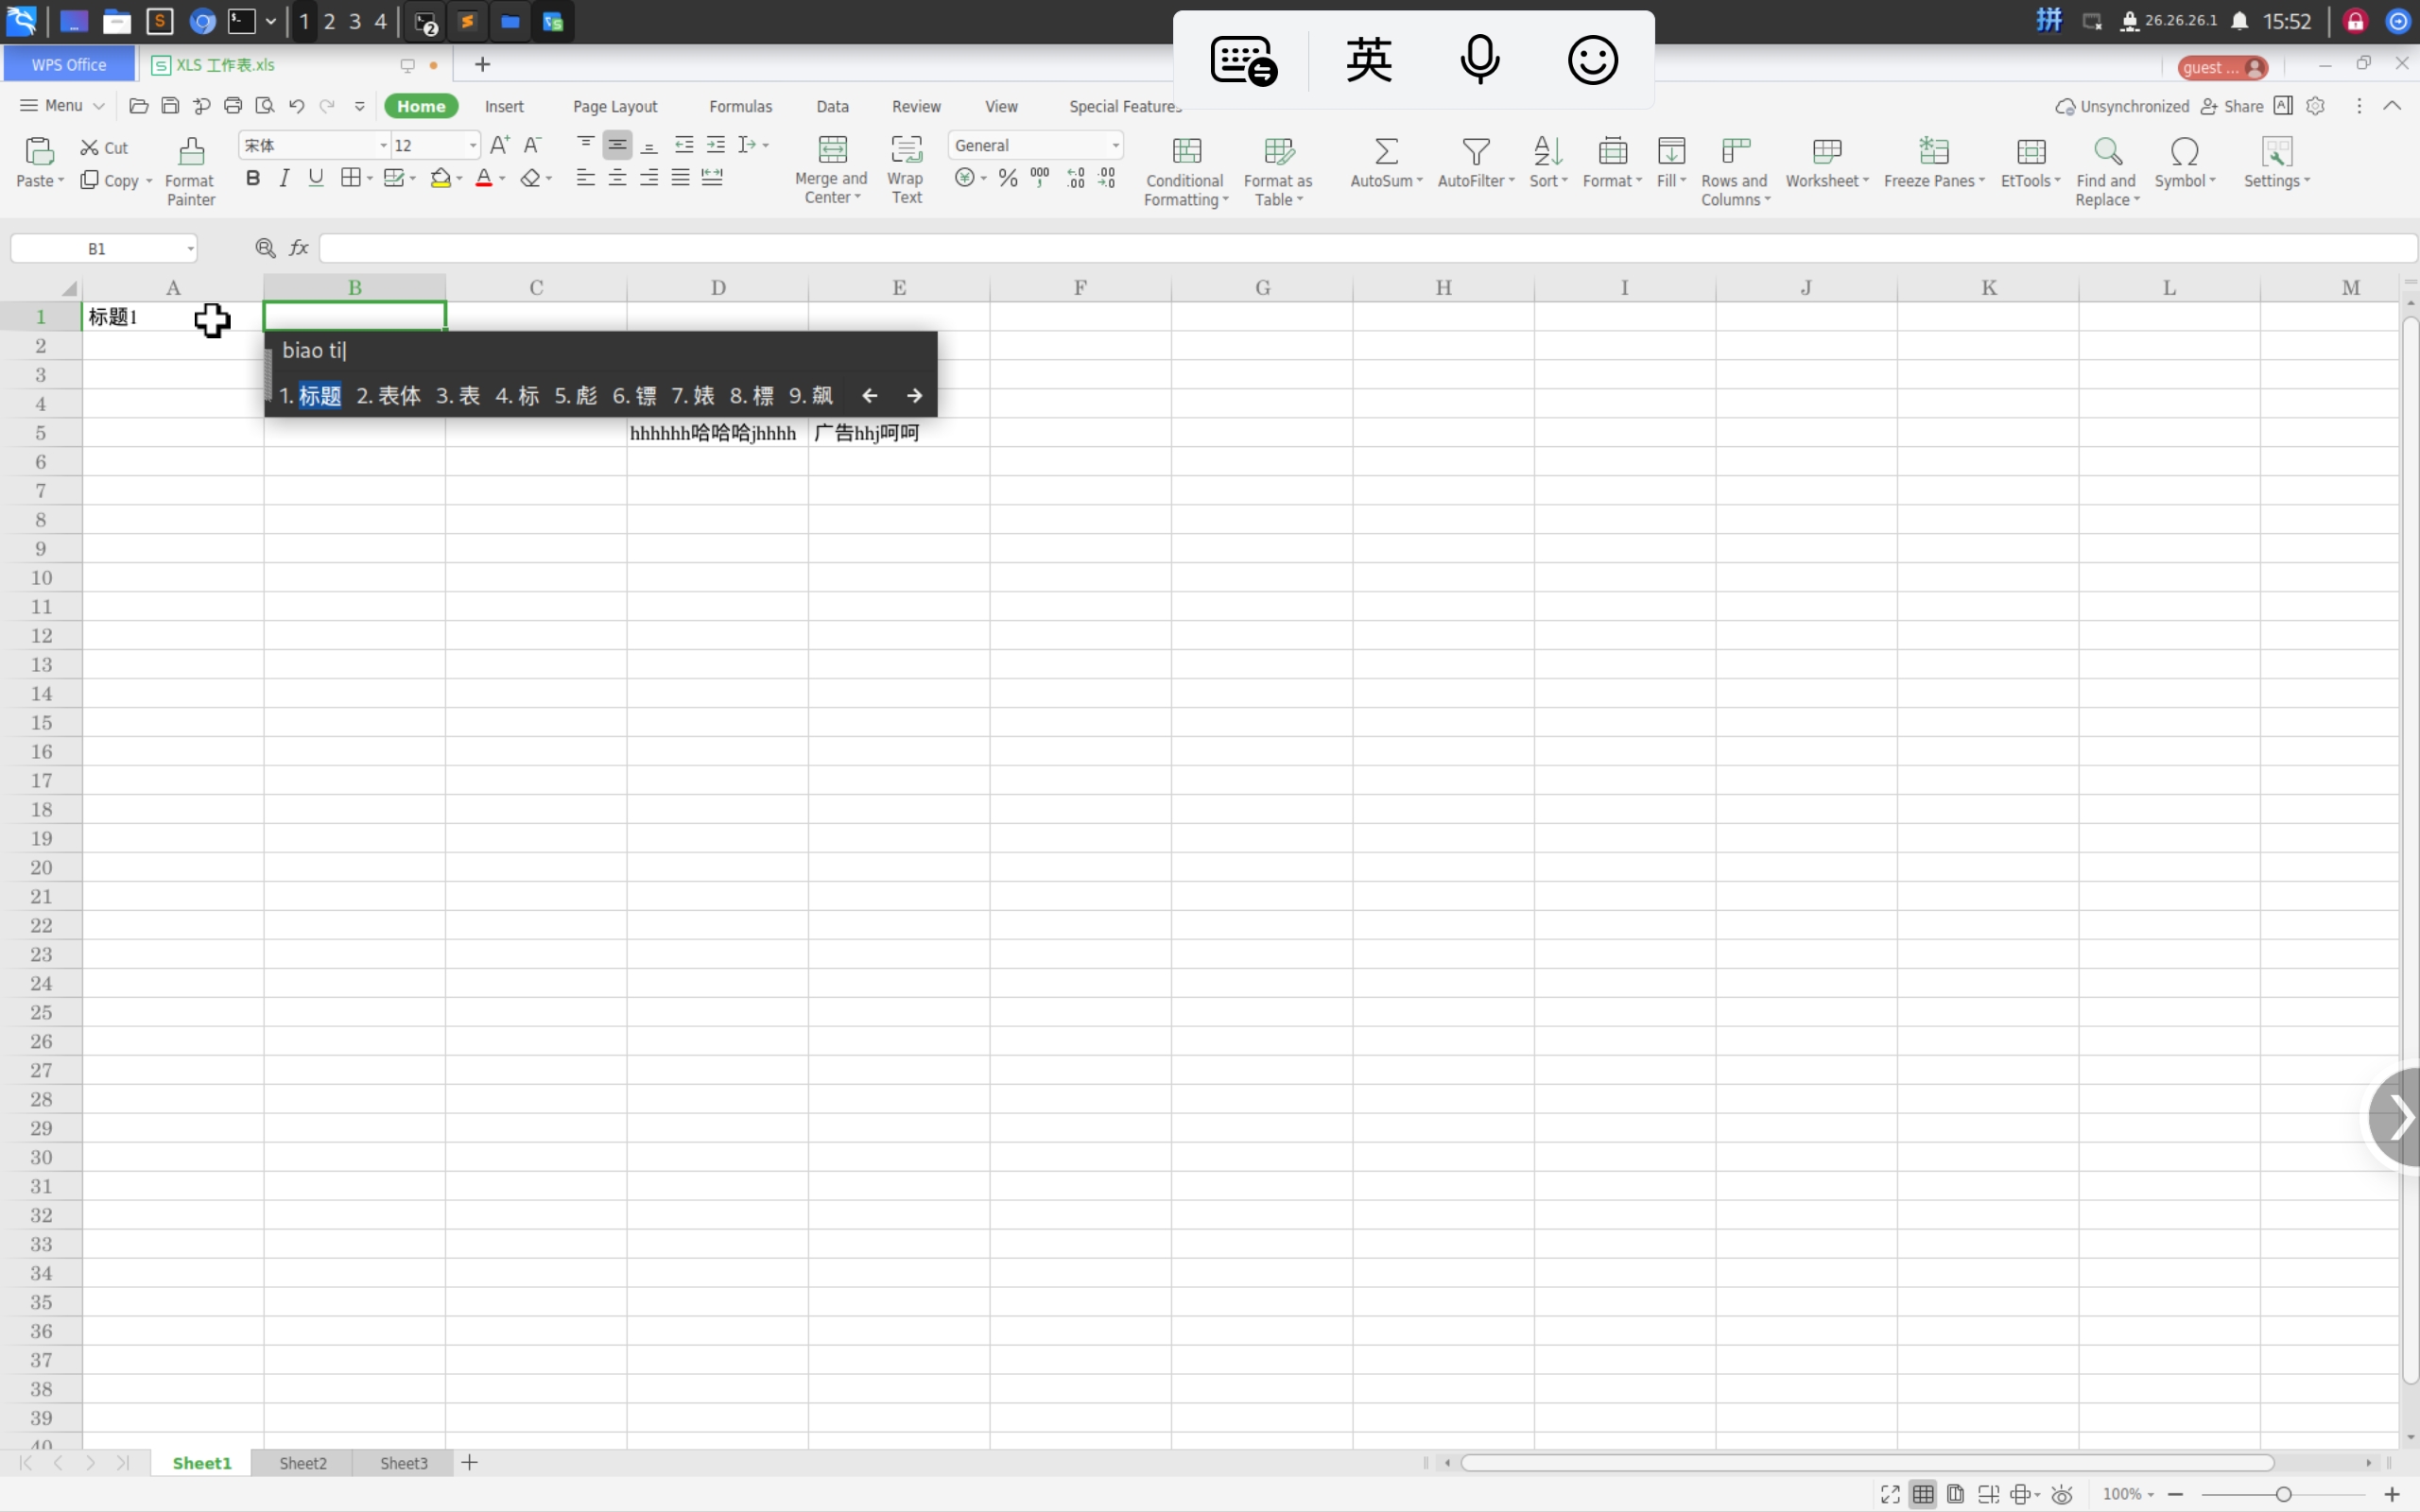Toggle underline formatting

(x=316, y=178)
